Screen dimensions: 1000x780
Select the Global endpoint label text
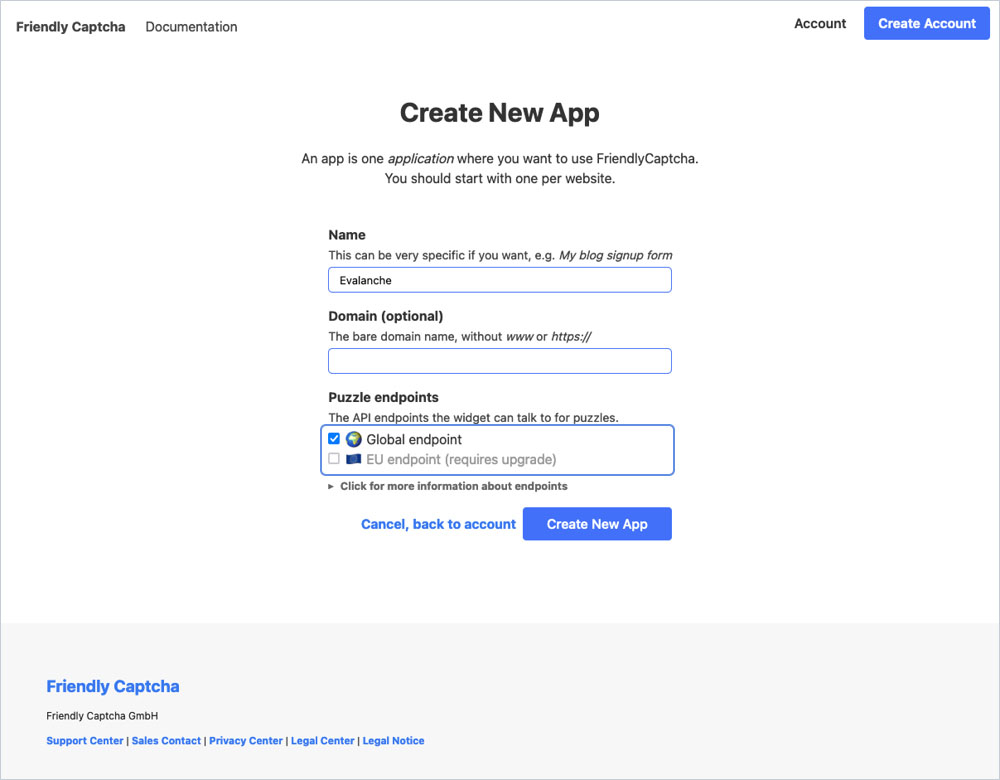click(x=414, y=439)
